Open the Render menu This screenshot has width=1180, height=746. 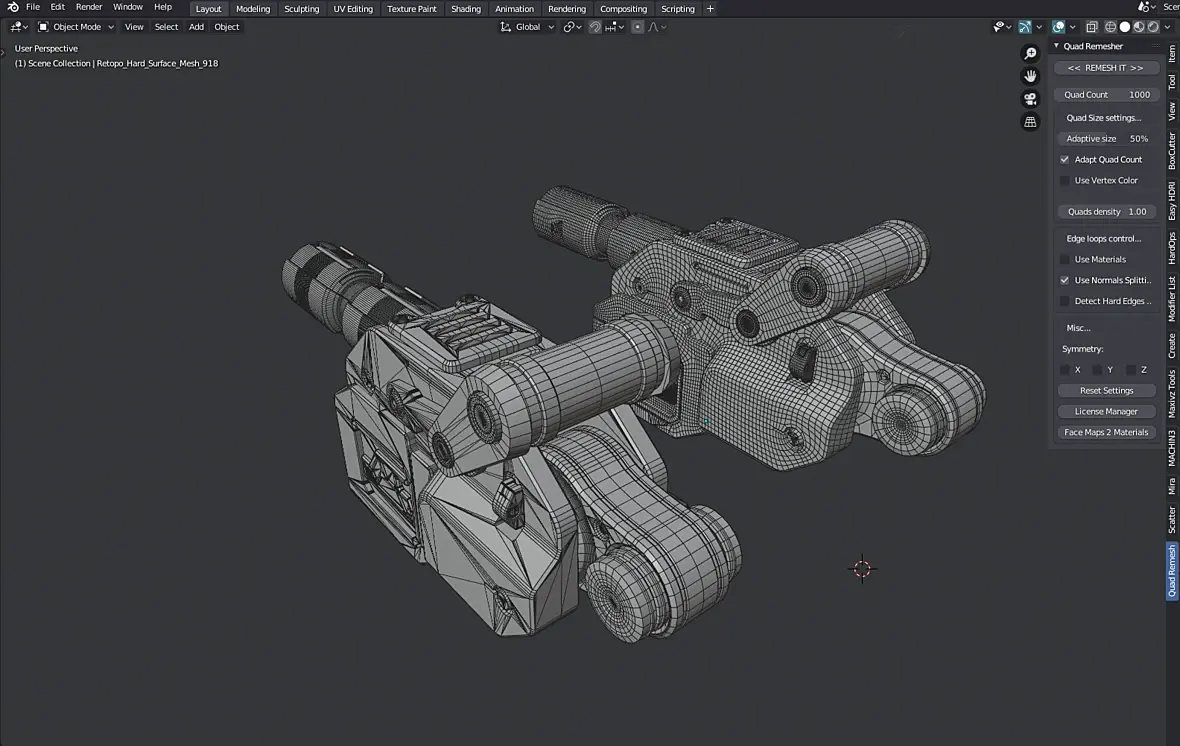pyautogui.click(x=89, y=7)
